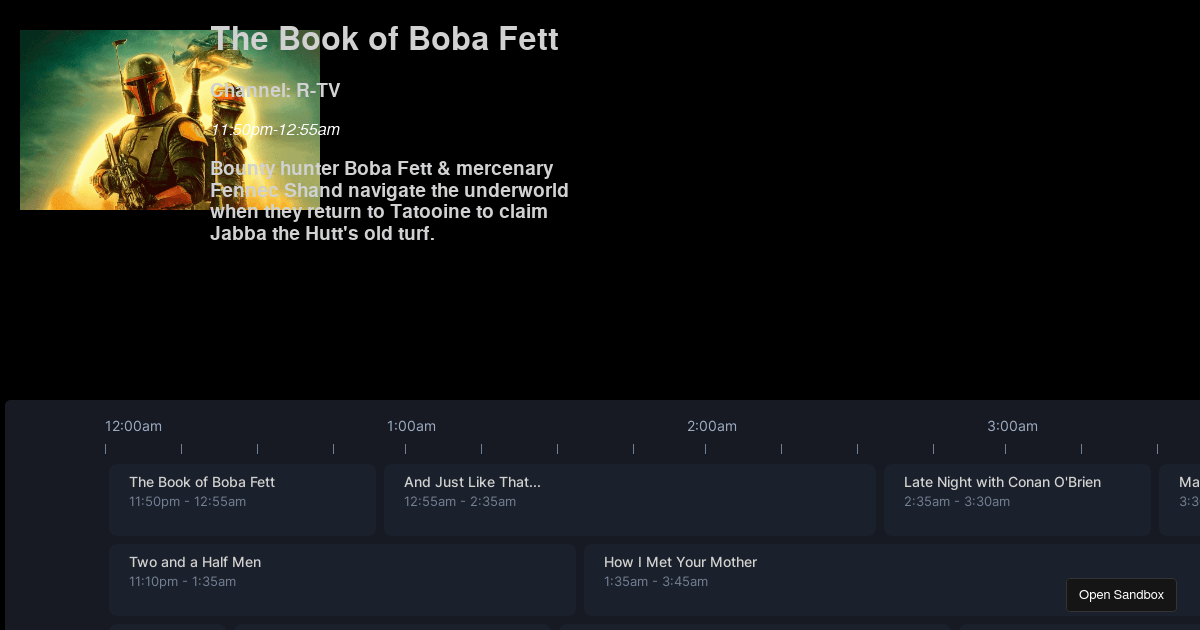Viewport: 1200px width, 630px height.
Task: Jump to the 1:00am timeline marker
Action: 411,426
